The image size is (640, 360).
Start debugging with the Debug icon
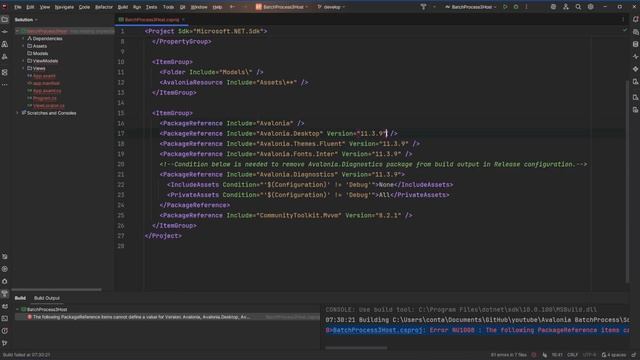point(516,7)
